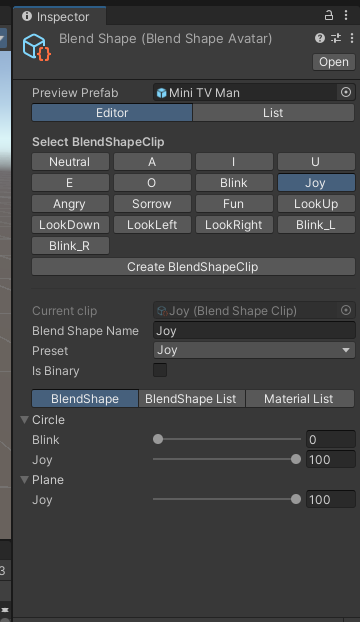Switch to the BlendShape tab

pyautogui.click(x=85, y=399)
